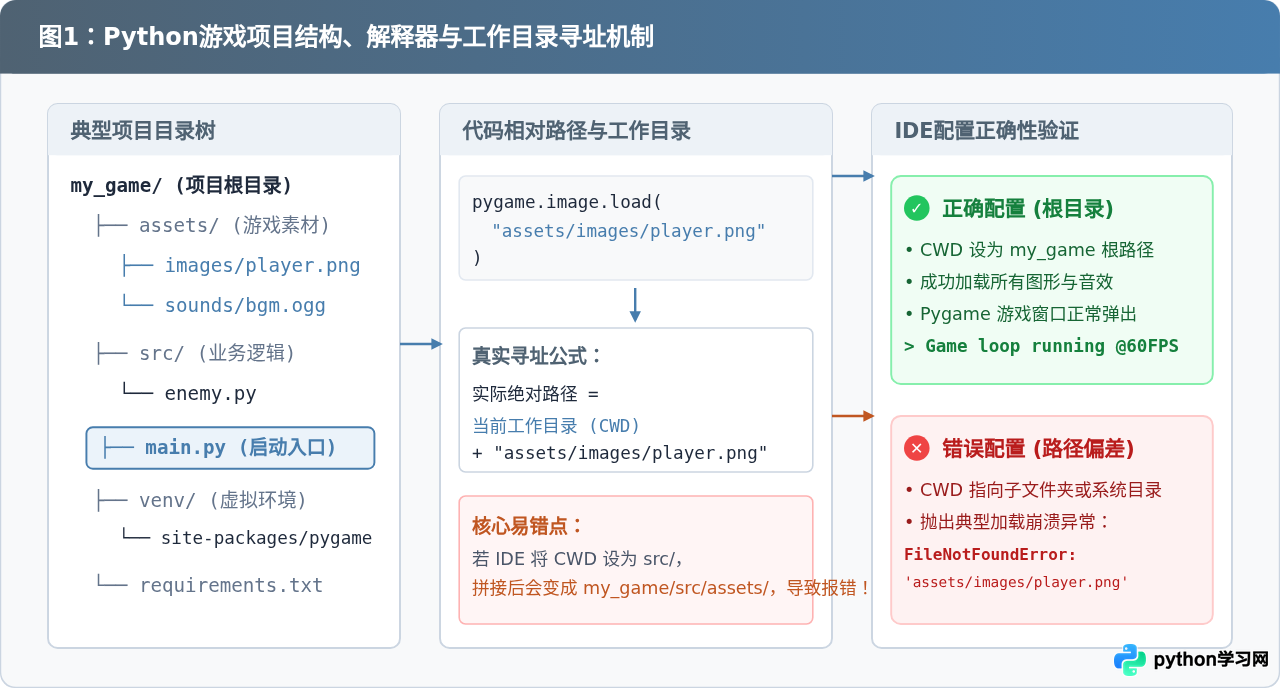Image resolution: width=1280 pixels, height=688 pixels.
Task: Select the highlighted main.py entry
Action: point(230,448)
